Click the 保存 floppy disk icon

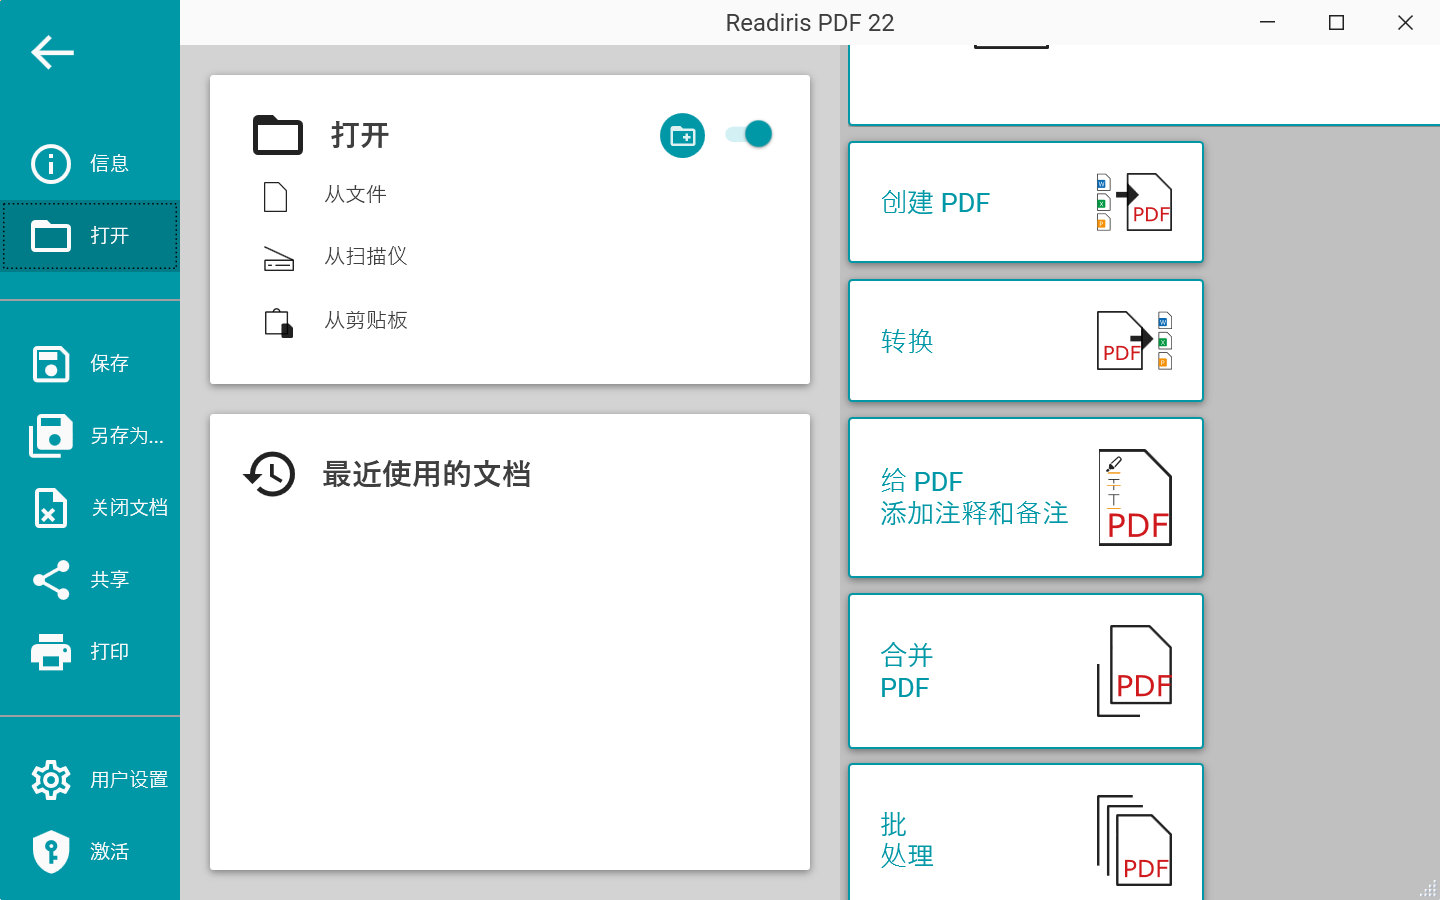pos(51,364)
